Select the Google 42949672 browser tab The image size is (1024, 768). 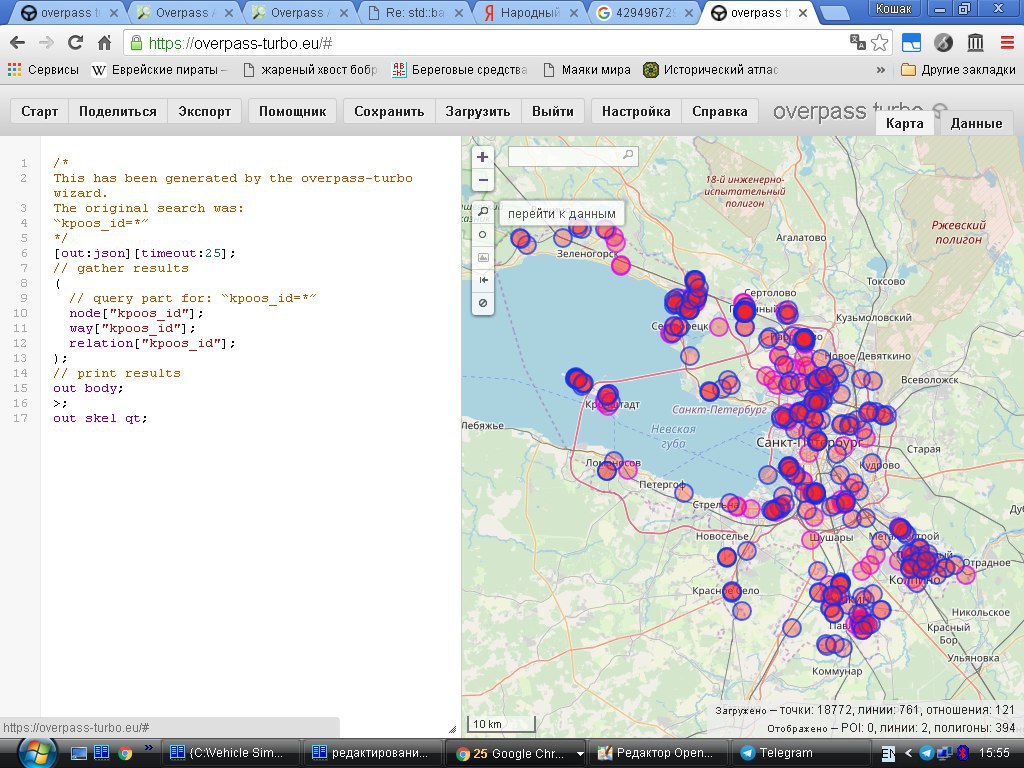pos(645,12)
